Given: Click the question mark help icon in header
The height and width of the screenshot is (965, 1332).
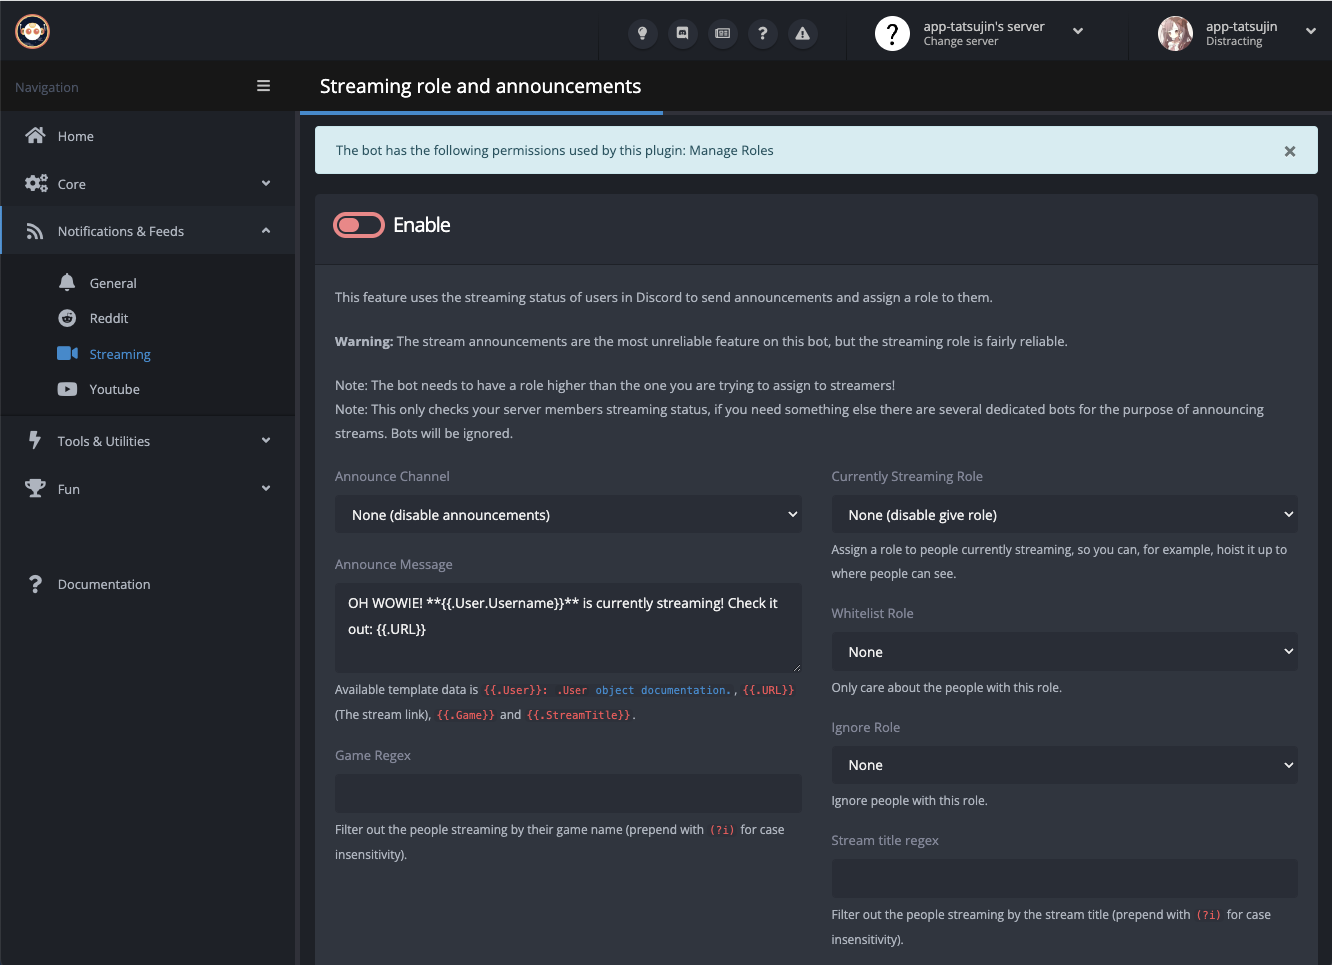Looking at the screenshot, I should click(x=762, y=33).
